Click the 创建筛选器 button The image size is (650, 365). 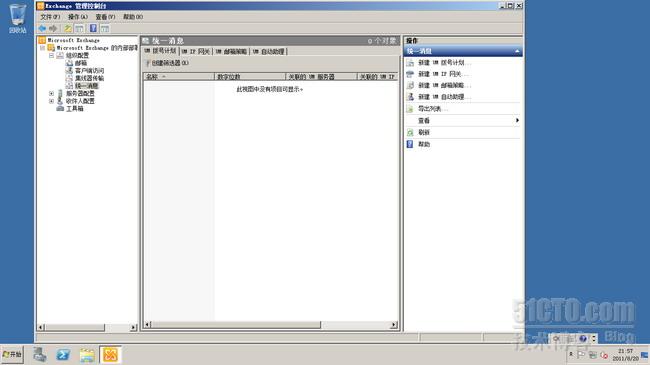pyautogui.click(x=167, y=63)
